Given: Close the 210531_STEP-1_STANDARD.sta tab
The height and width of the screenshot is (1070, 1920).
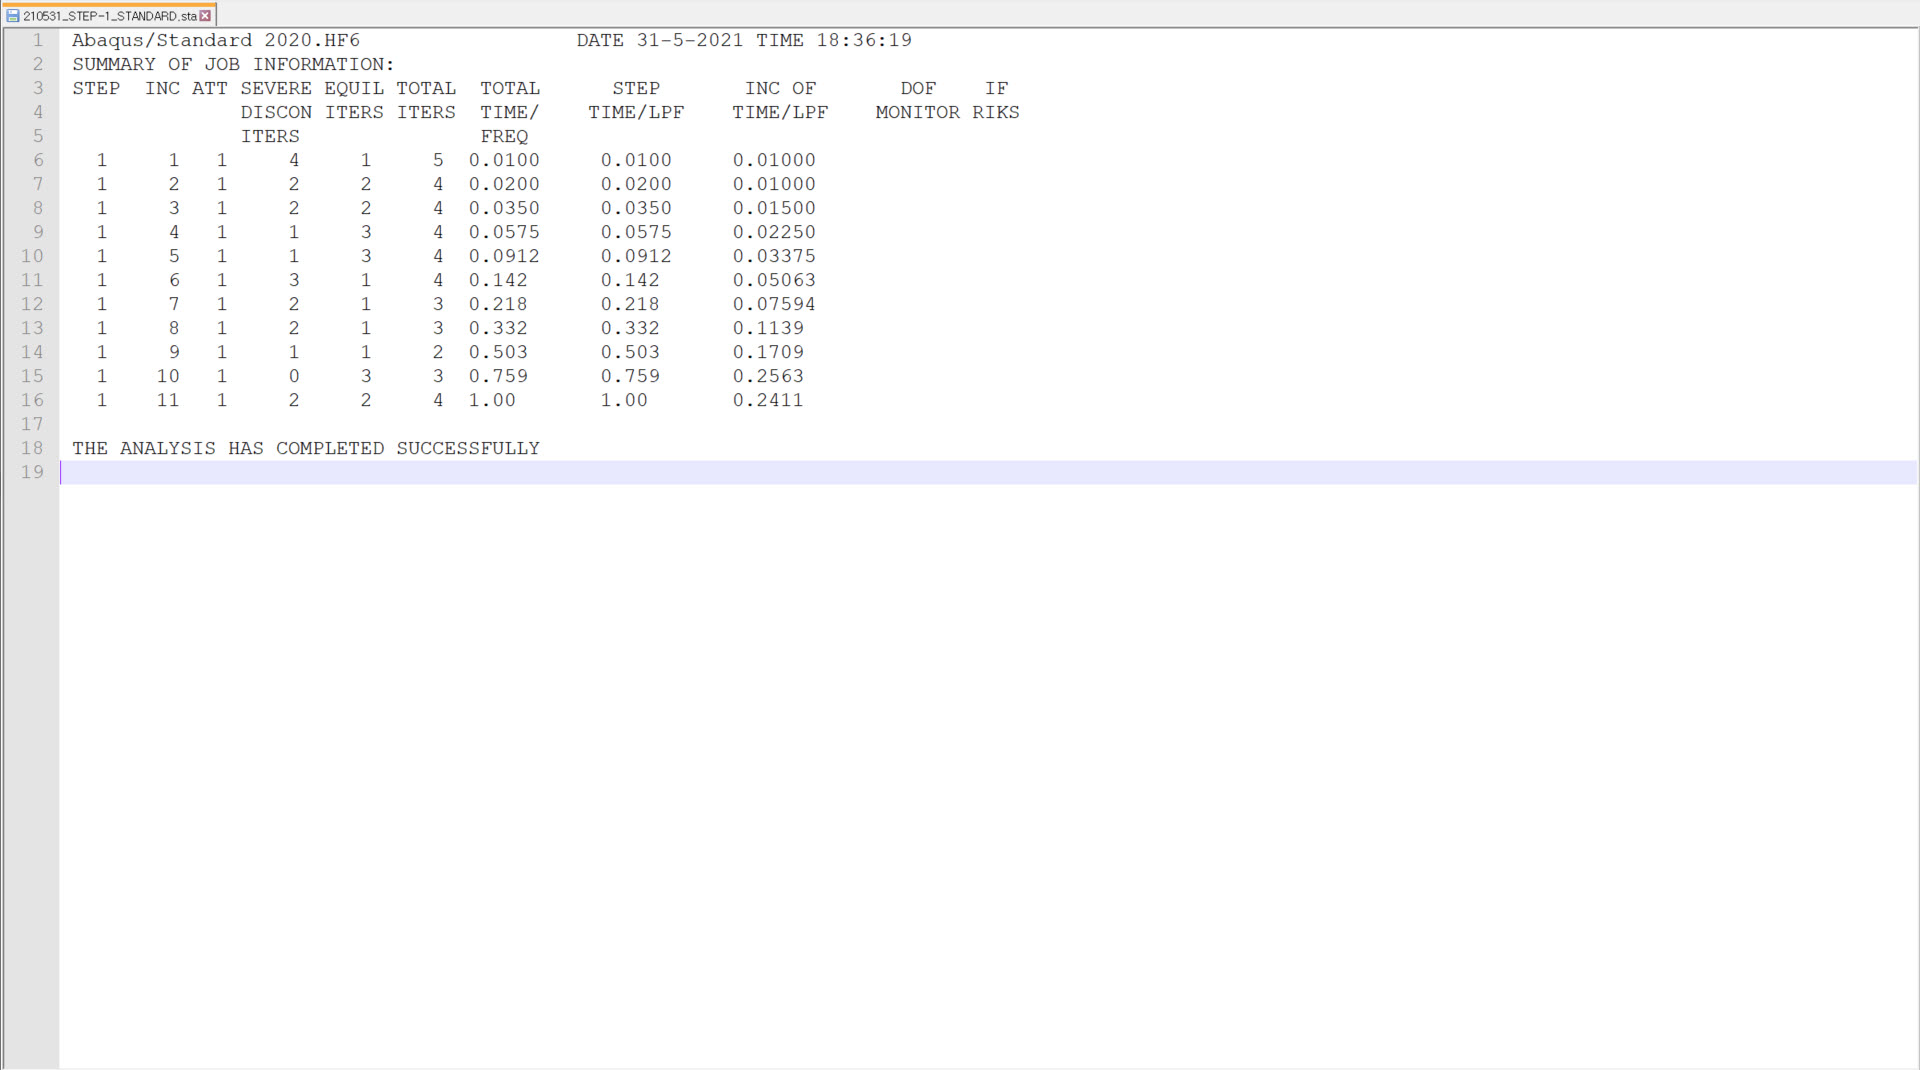Looking at the screenshot, I should (205, 16).
